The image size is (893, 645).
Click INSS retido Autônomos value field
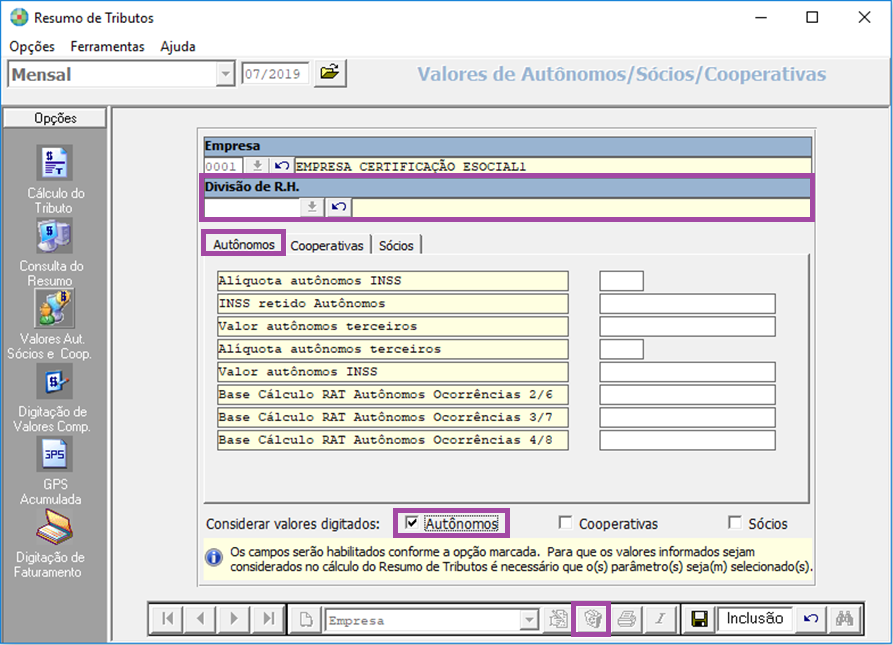[687, 303]
